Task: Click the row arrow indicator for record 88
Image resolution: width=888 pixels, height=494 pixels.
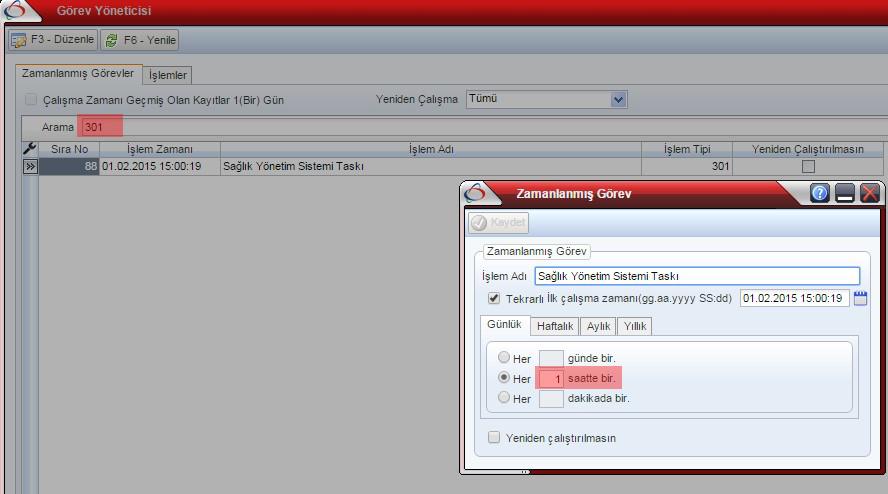Action: click(x=30, y=167)
